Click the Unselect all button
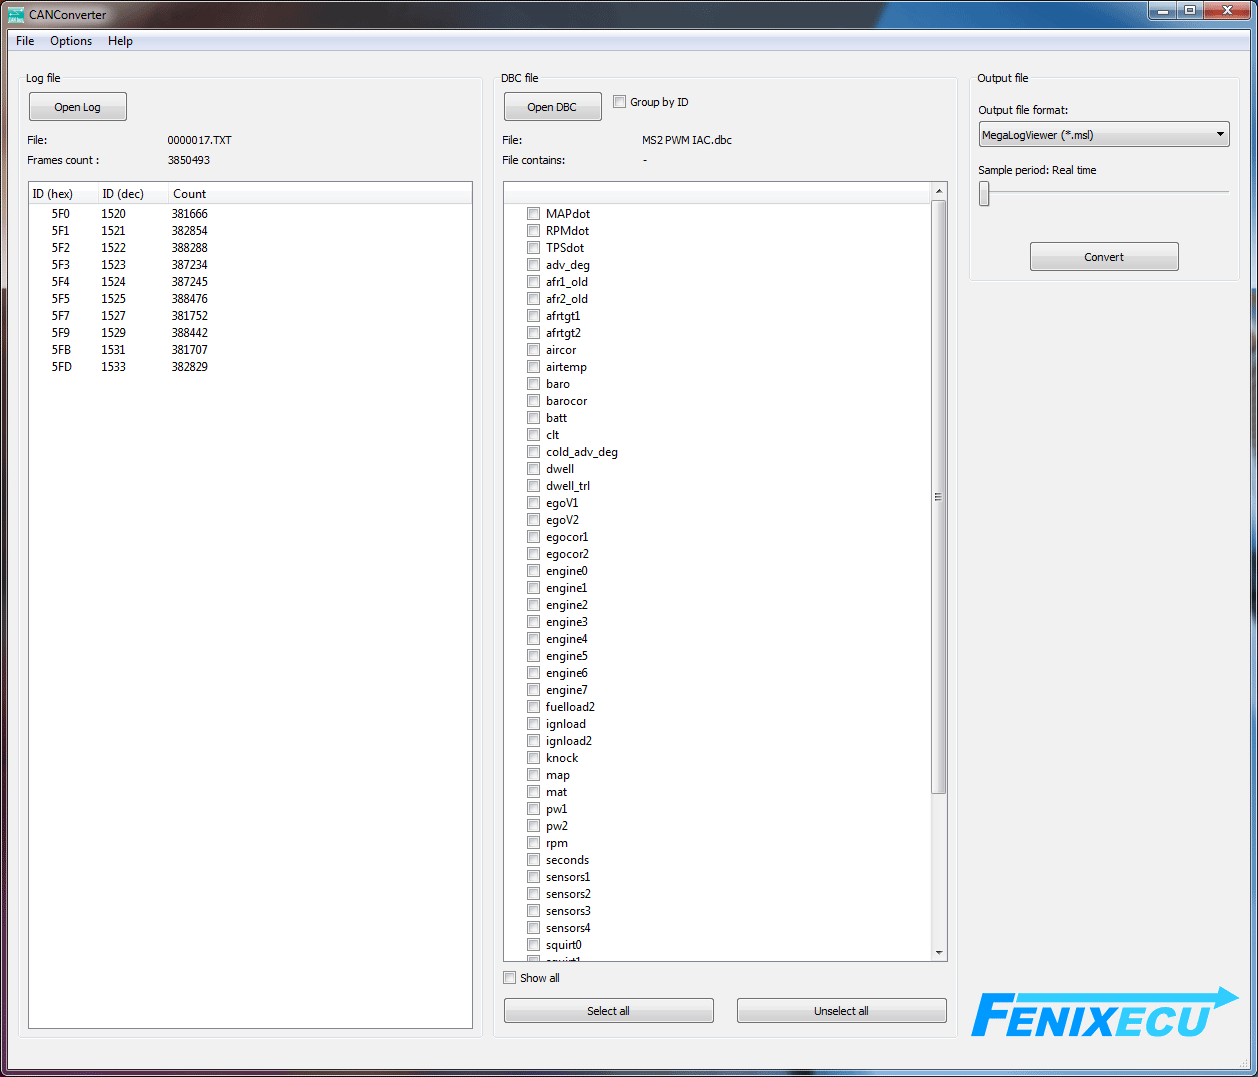This screenshot has height=1077, width=1258. (x=841, y=1011)
